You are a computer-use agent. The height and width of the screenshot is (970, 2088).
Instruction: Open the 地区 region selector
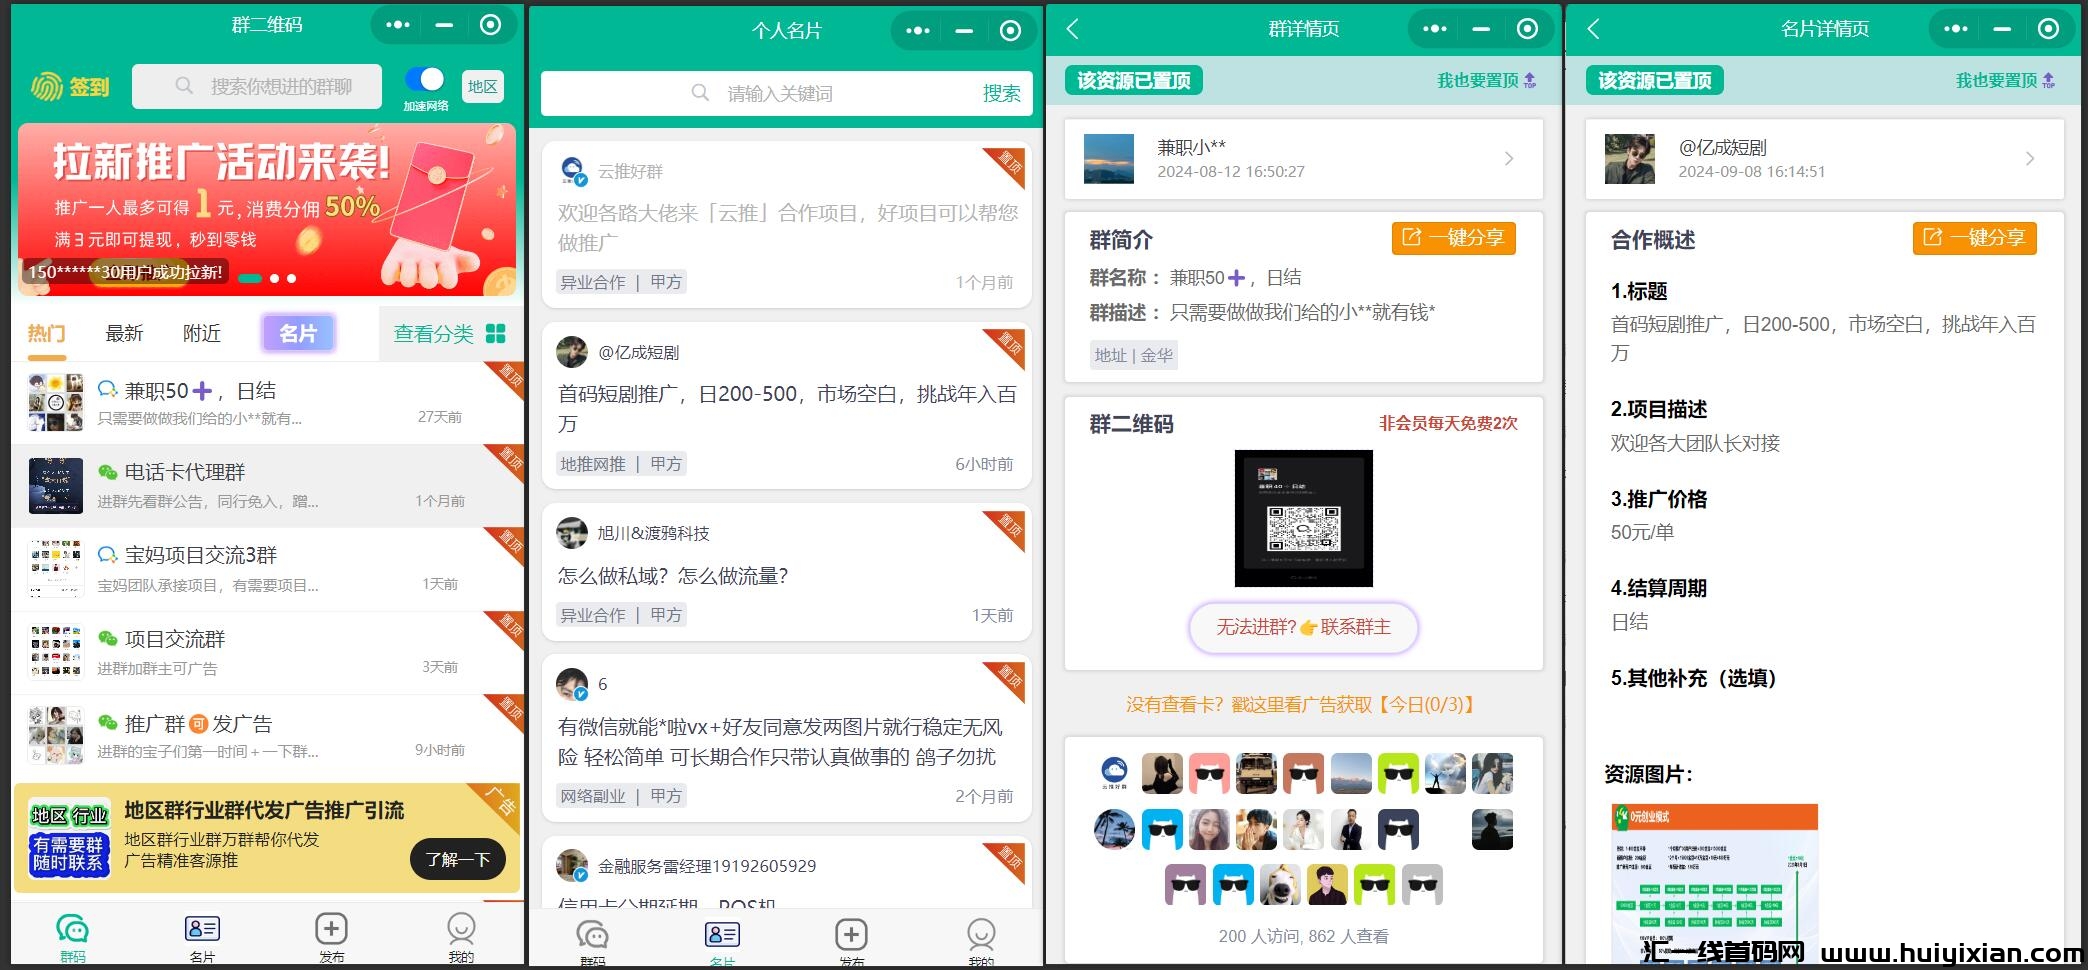coord(482,87)
